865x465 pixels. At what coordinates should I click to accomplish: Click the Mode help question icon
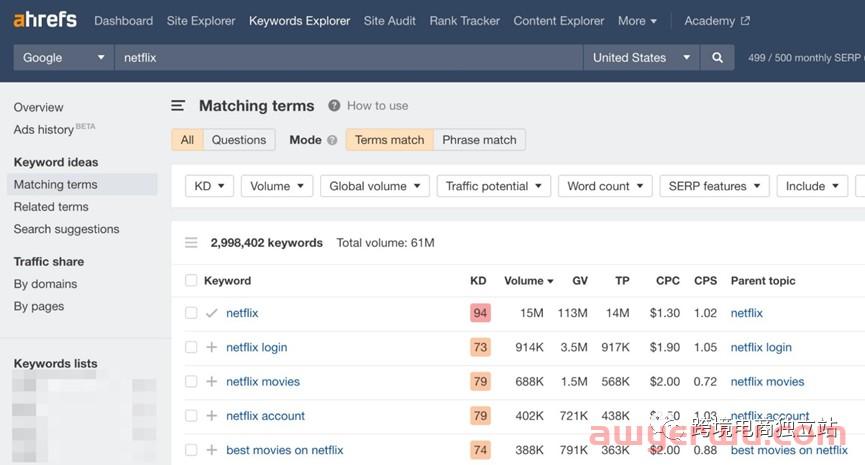332,140
